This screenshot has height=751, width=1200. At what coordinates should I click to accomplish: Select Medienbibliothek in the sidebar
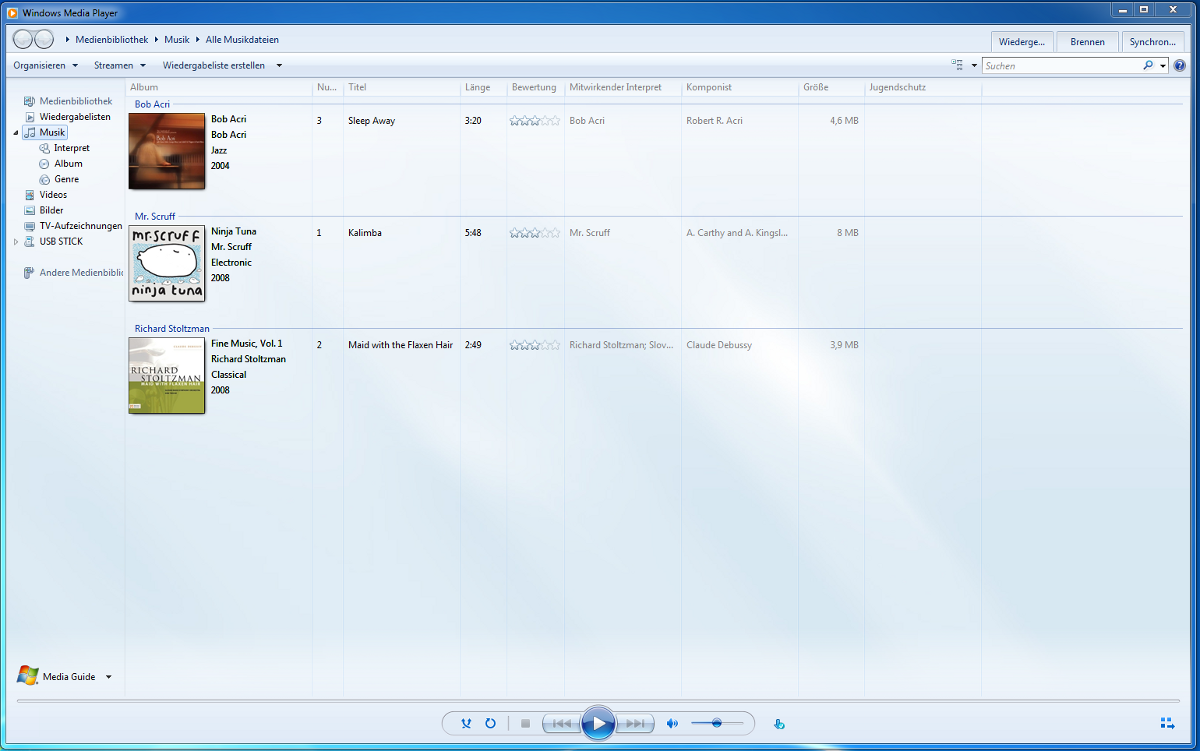coord(76,101)
